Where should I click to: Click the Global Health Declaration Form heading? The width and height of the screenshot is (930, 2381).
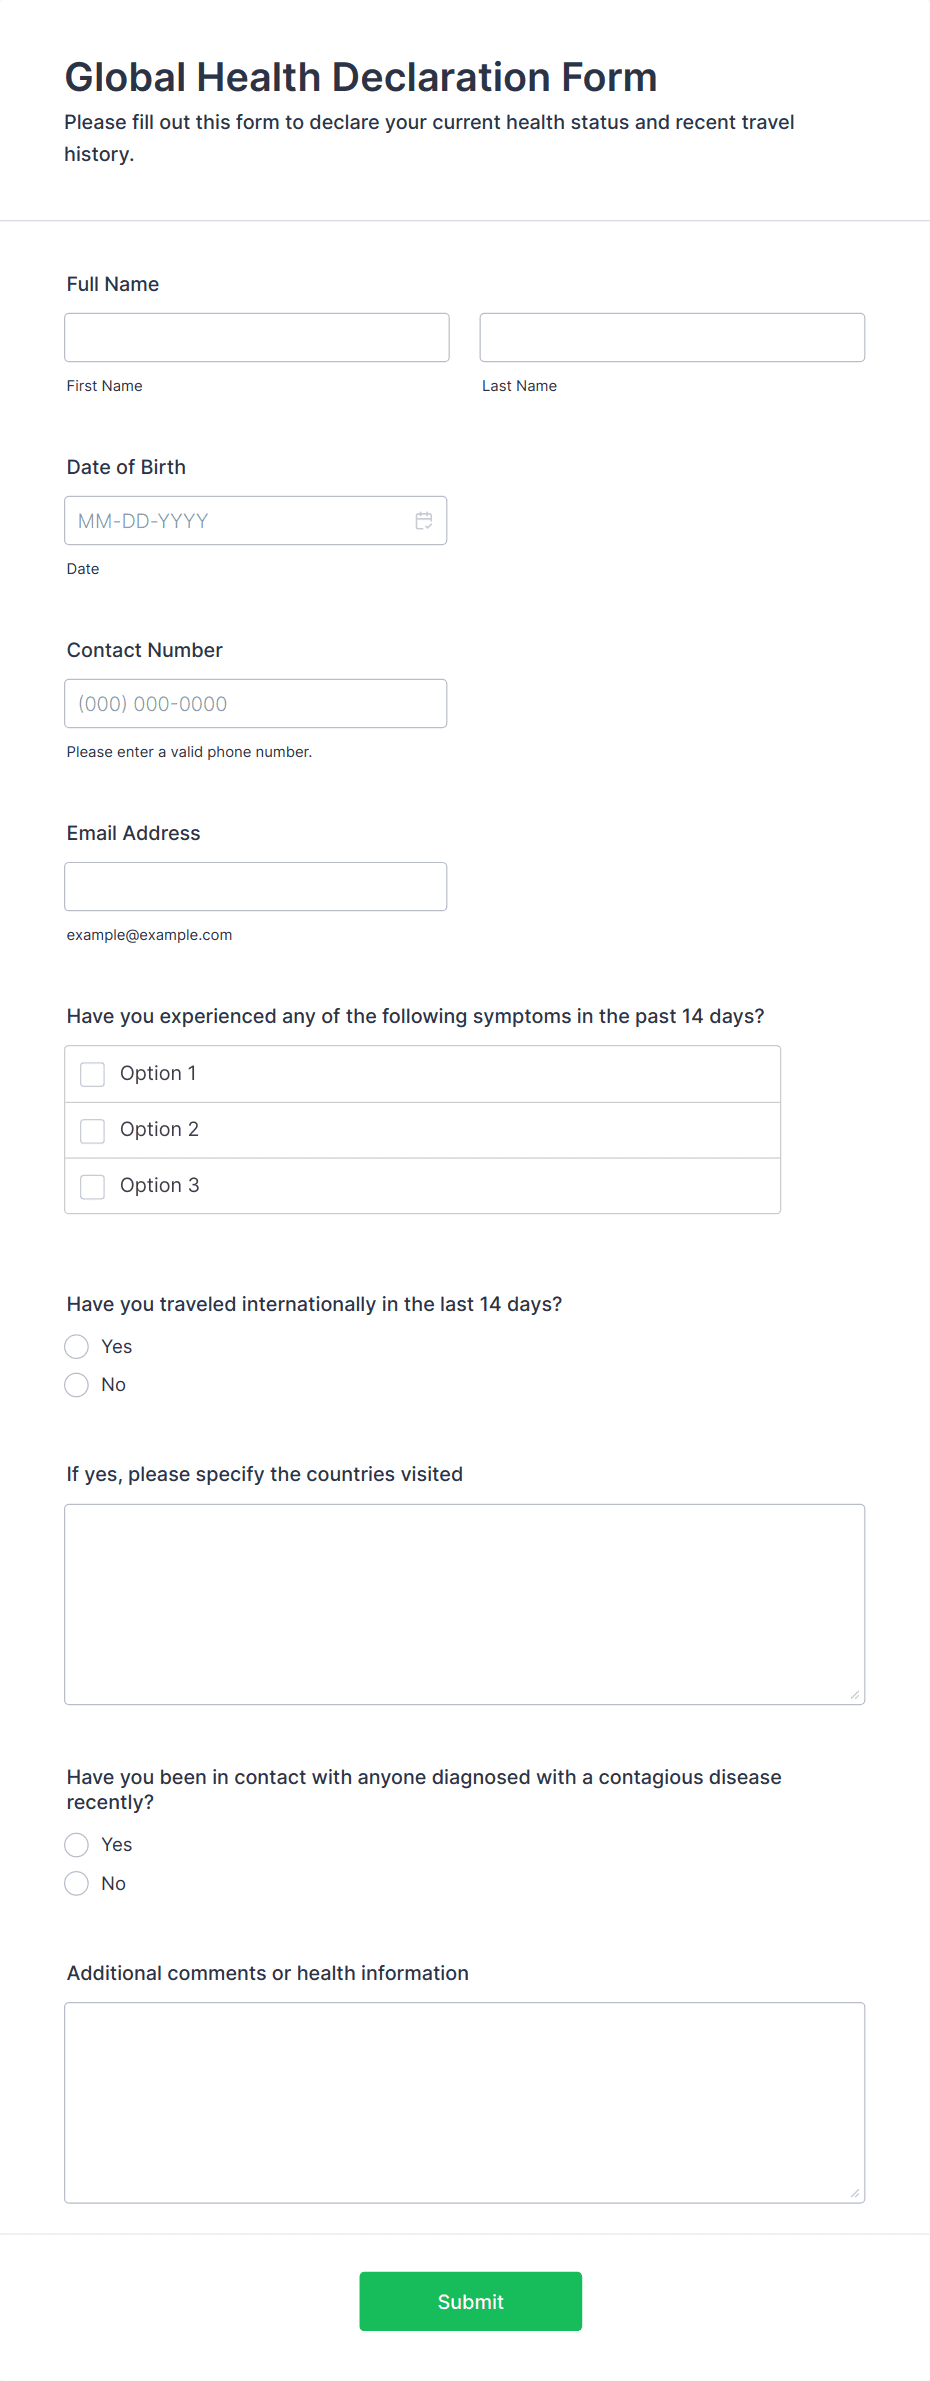point(361,77)
